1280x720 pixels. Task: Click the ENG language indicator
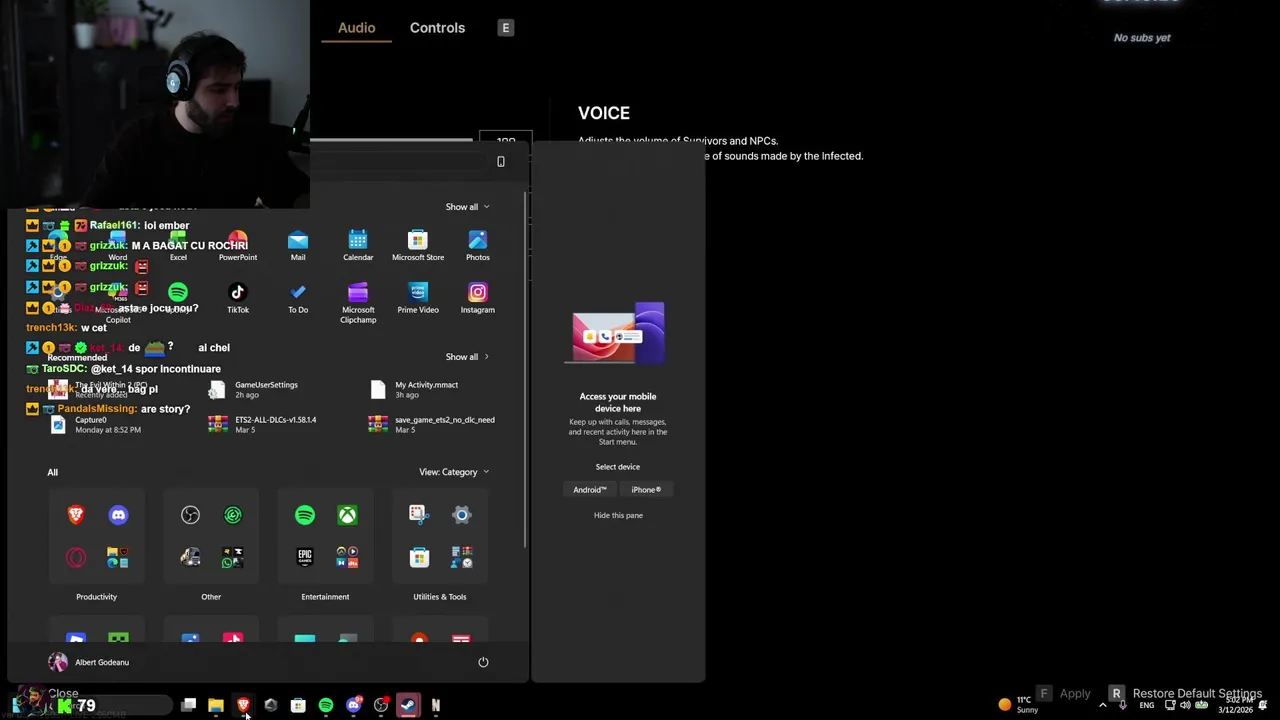[x=1147, y=706]
